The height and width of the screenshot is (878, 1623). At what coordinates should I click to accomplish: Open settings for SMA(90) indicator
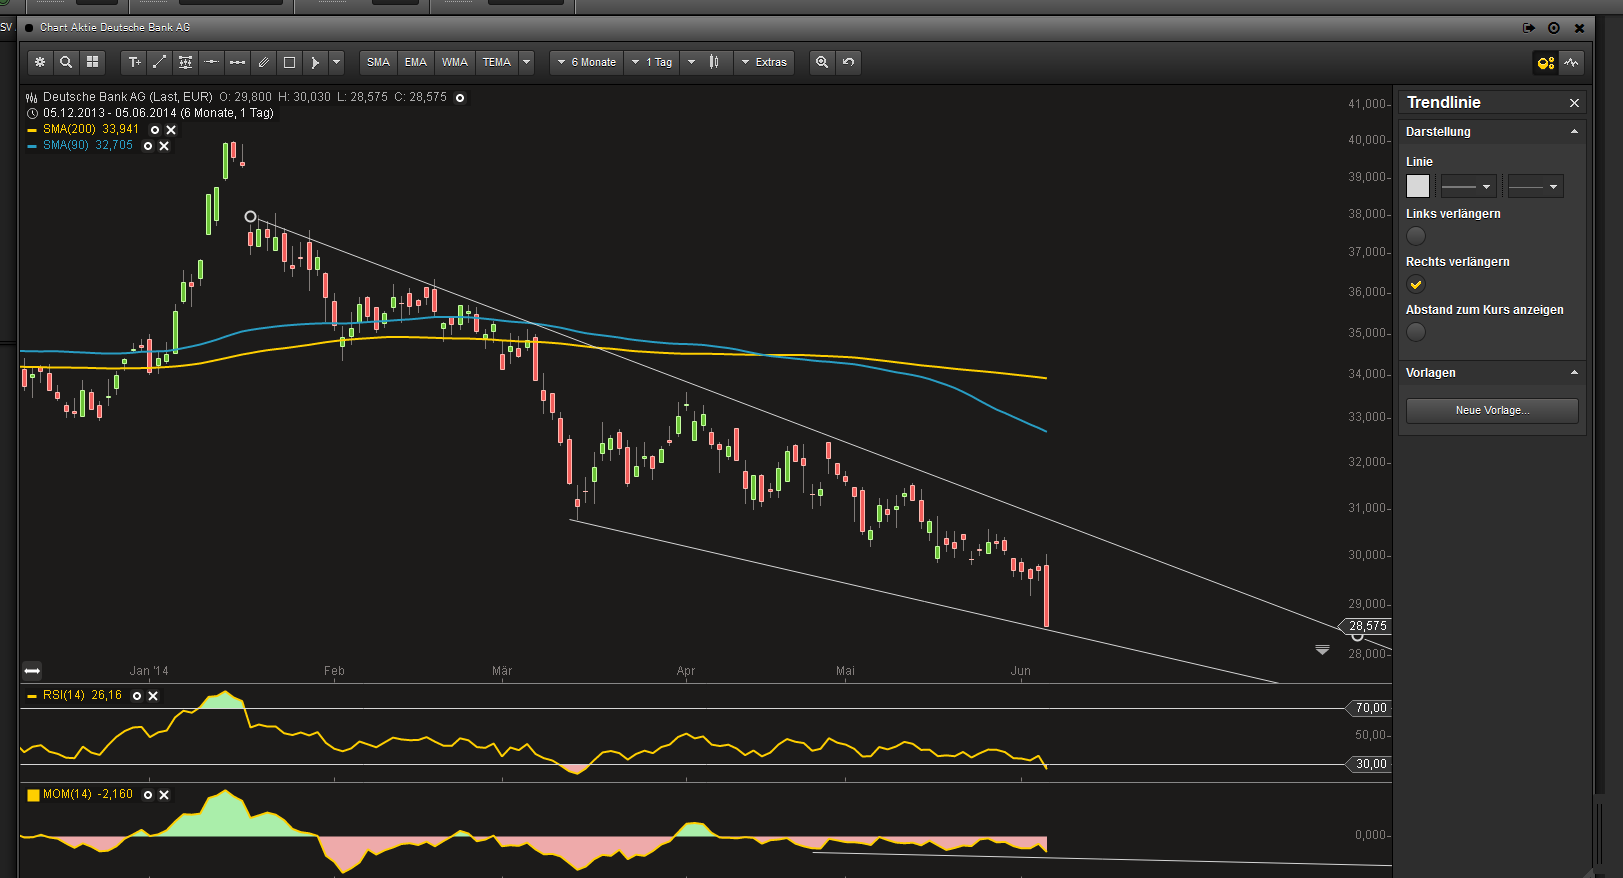(x=148, y=146)
